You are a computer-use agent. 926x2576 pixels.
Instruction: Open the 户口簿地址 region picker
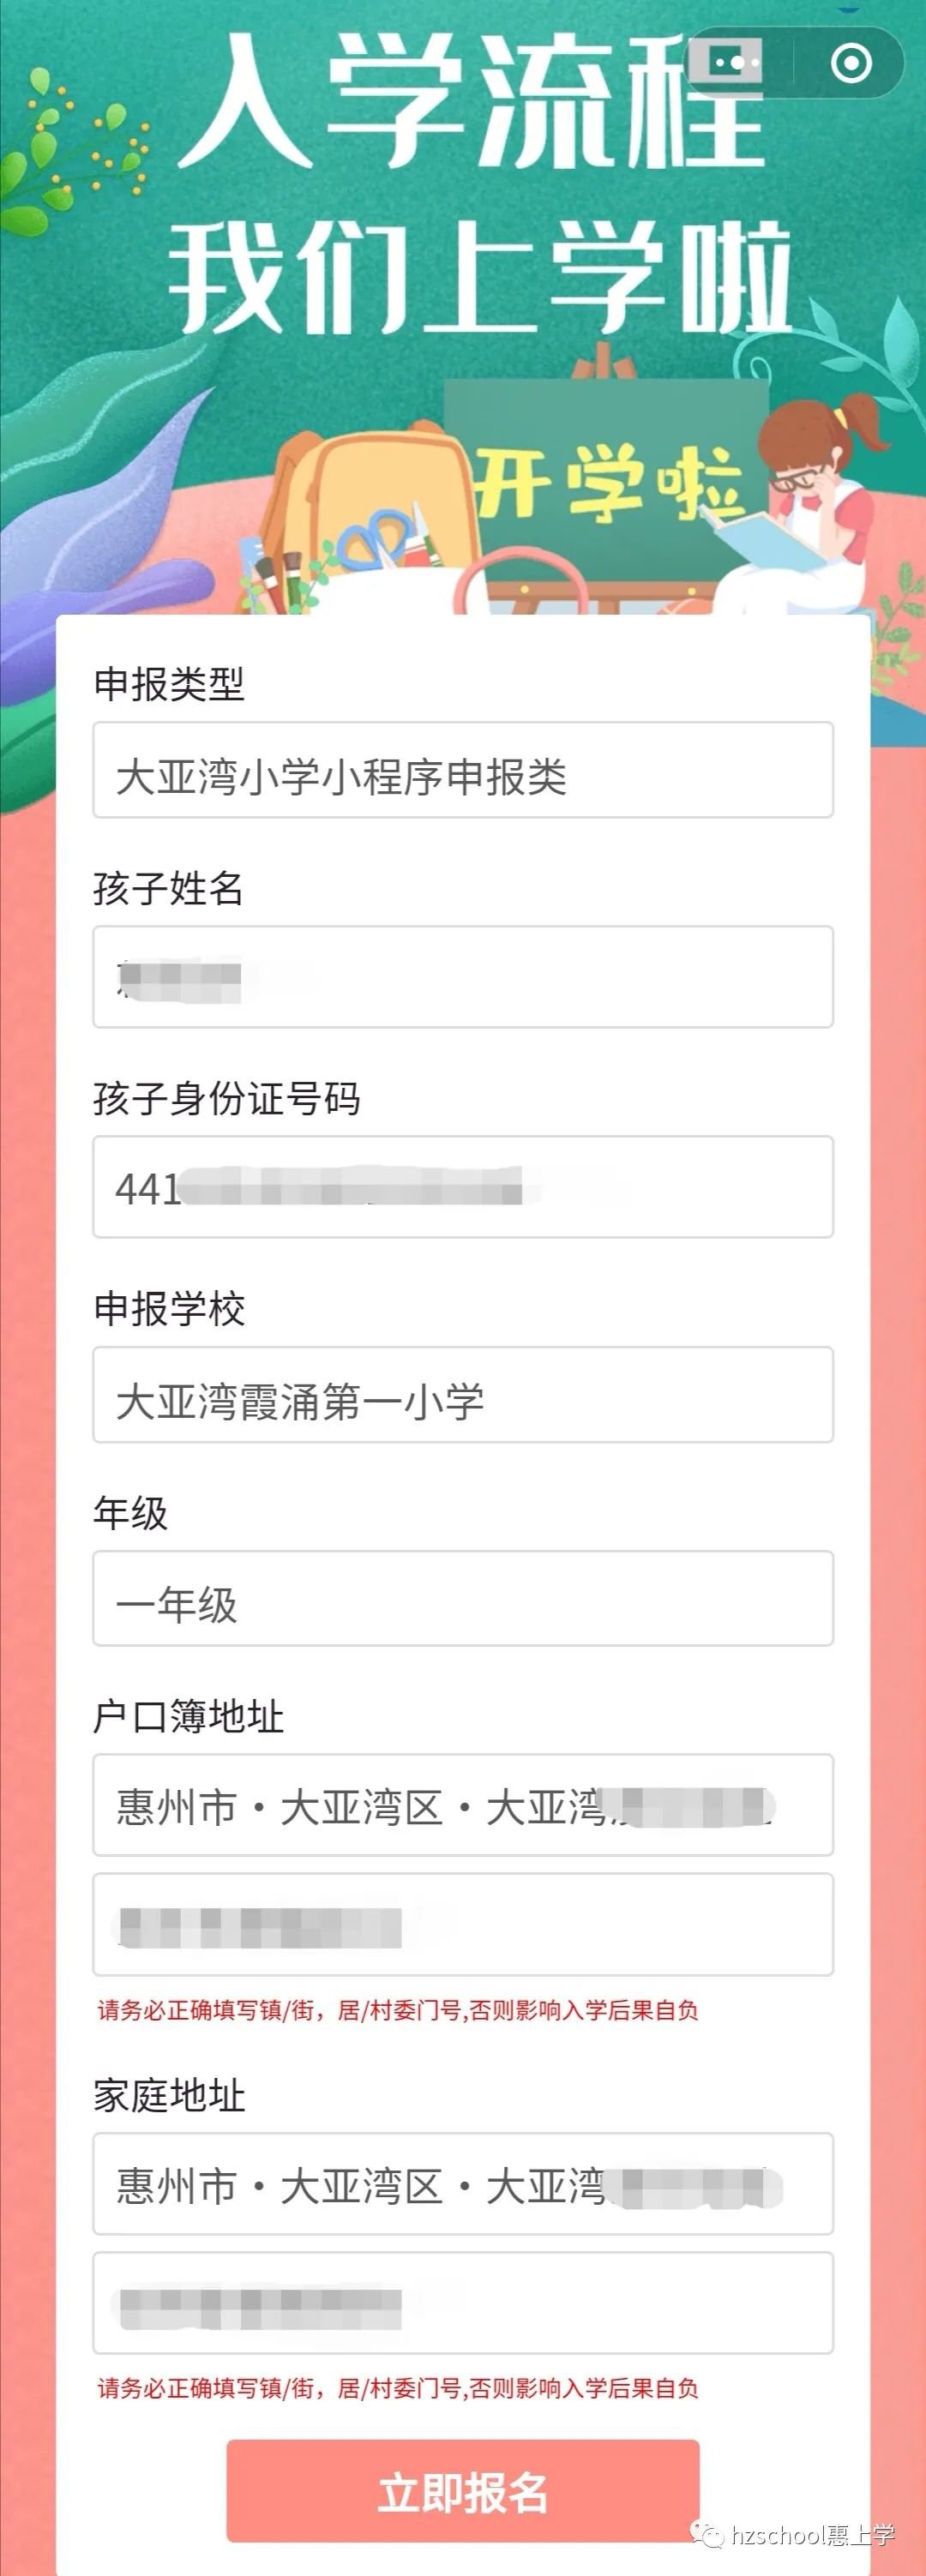(x=463, y=1805)
